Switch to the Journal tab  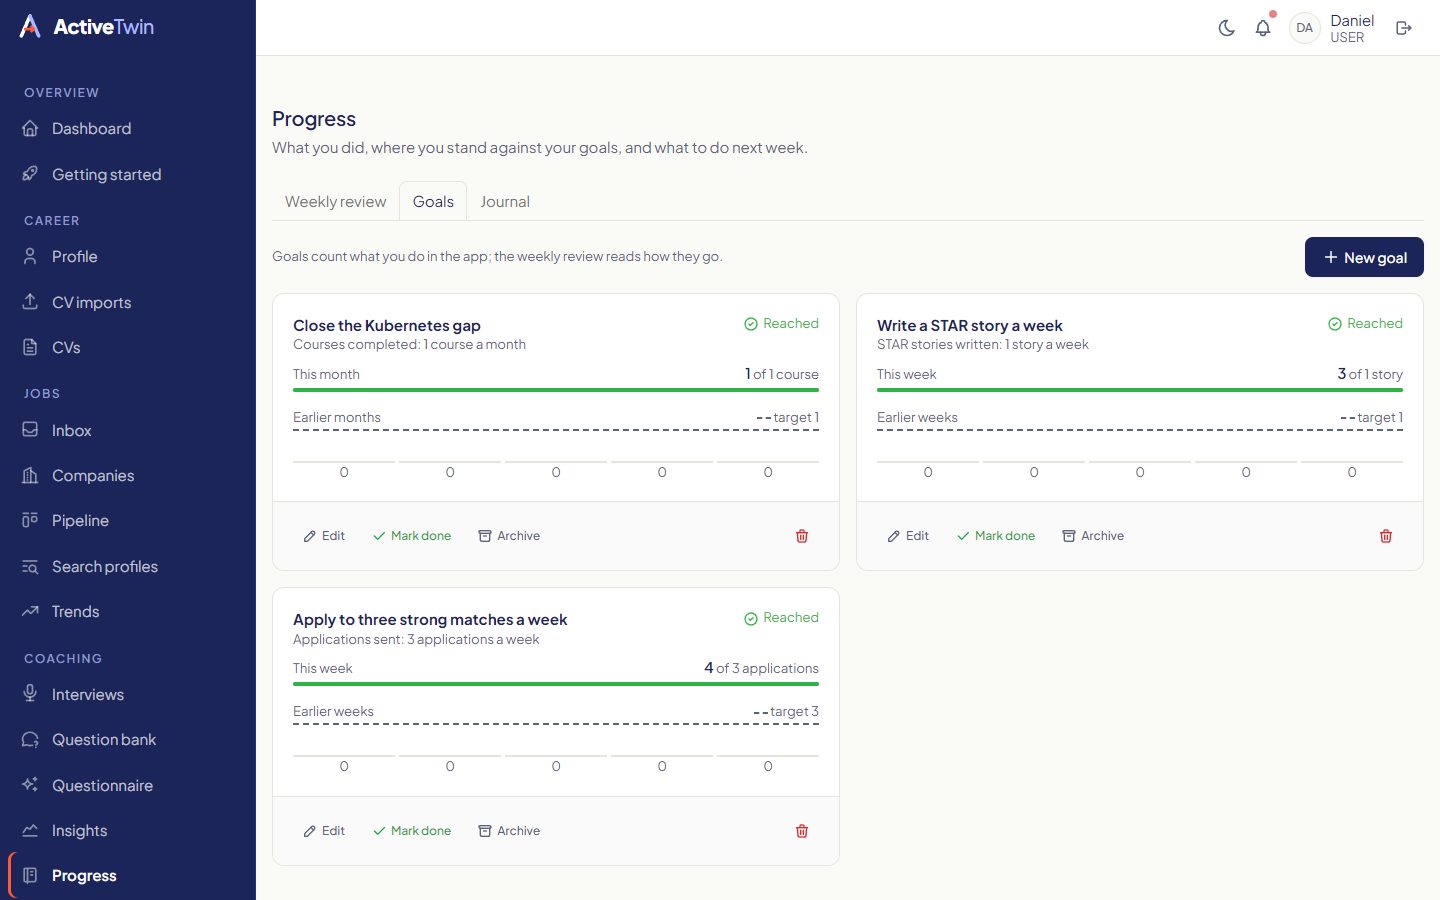(x=505, y=201)
